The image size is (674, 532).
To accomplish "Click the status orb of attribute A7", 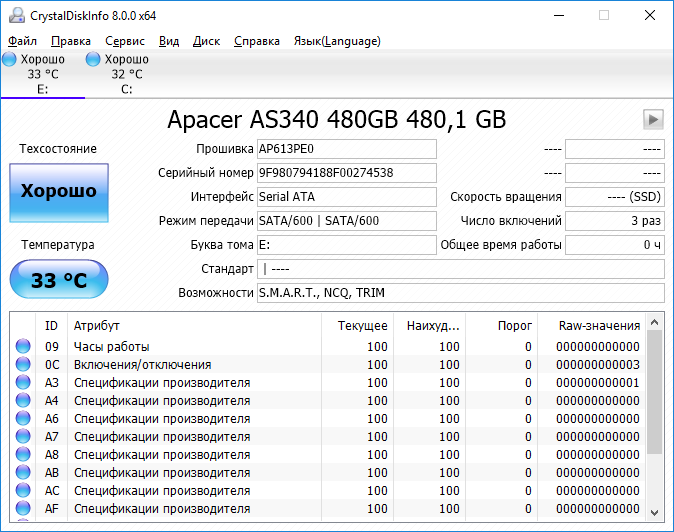I will coord(23,437).
